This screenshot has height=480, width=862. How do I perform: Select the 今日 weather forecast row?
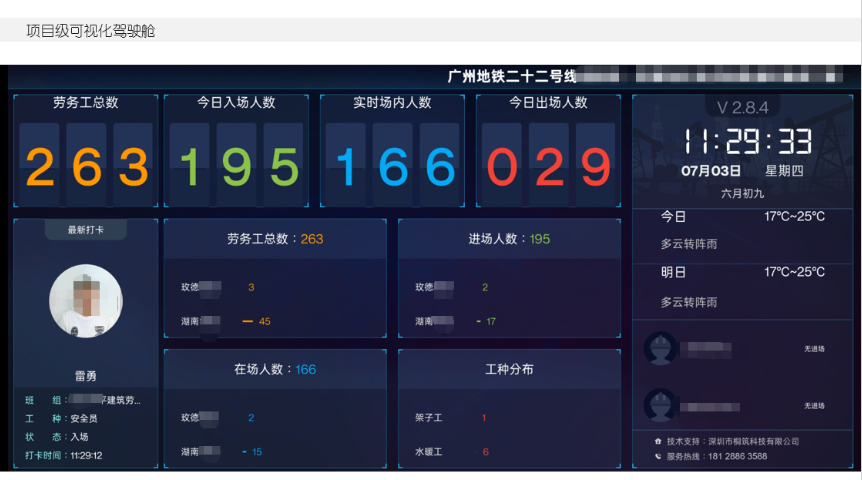[x=742, y=230]
